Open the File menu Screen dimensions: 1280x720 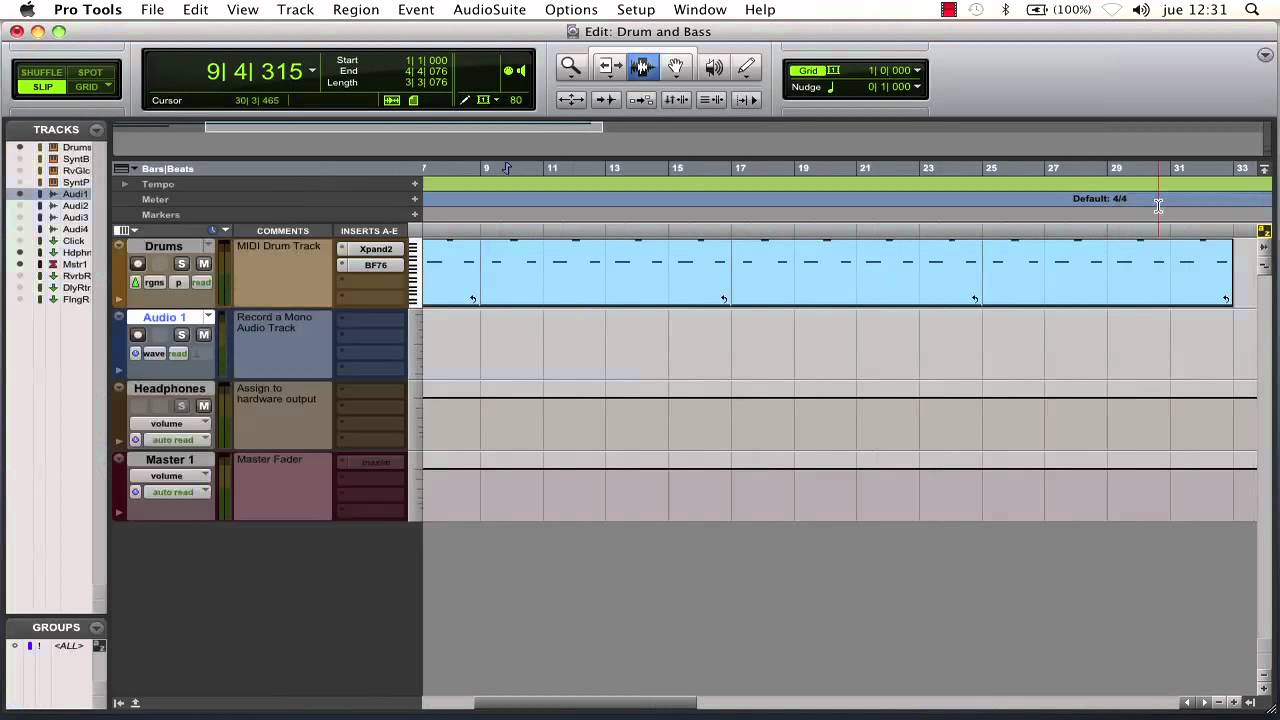point(152,10)
